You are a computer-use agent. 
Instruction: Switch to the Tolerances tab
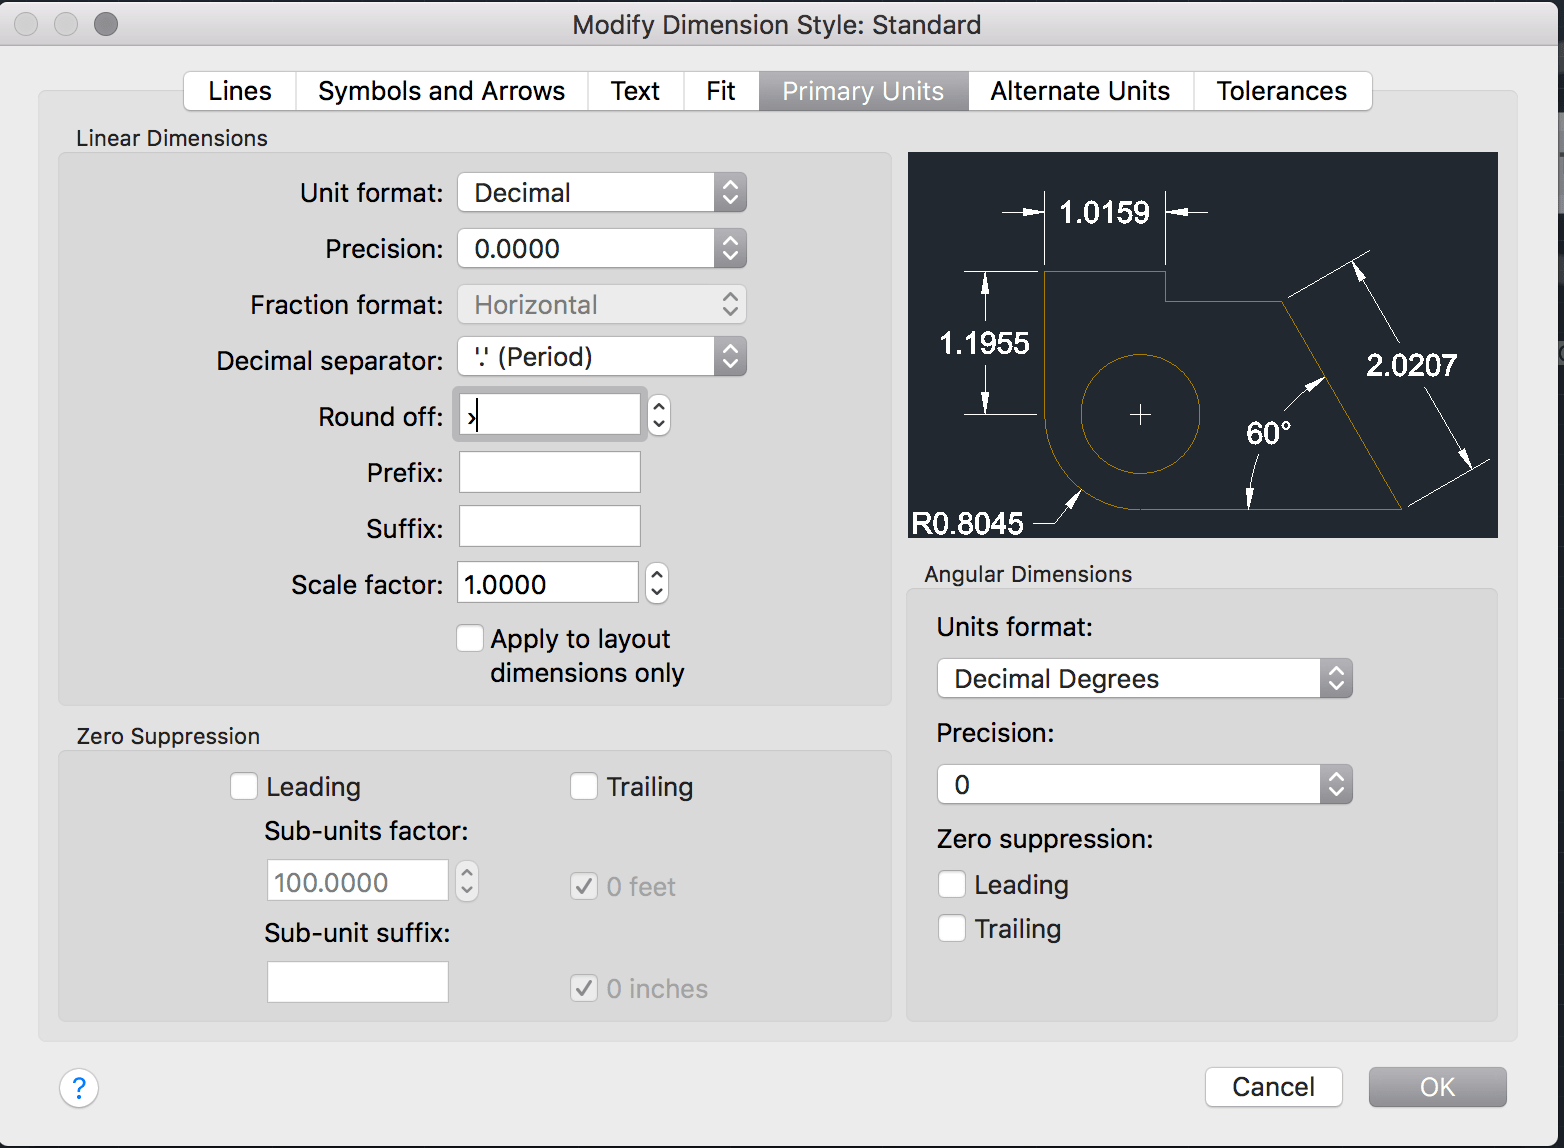[1282, 91]
